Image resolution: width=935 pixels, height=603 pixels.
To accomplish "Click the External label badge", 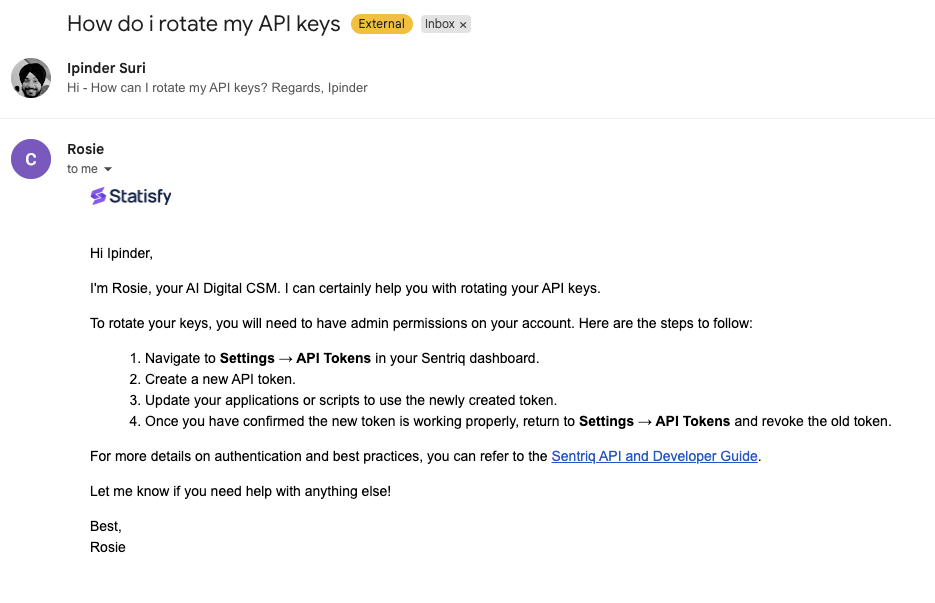I will tap(382, 24).
